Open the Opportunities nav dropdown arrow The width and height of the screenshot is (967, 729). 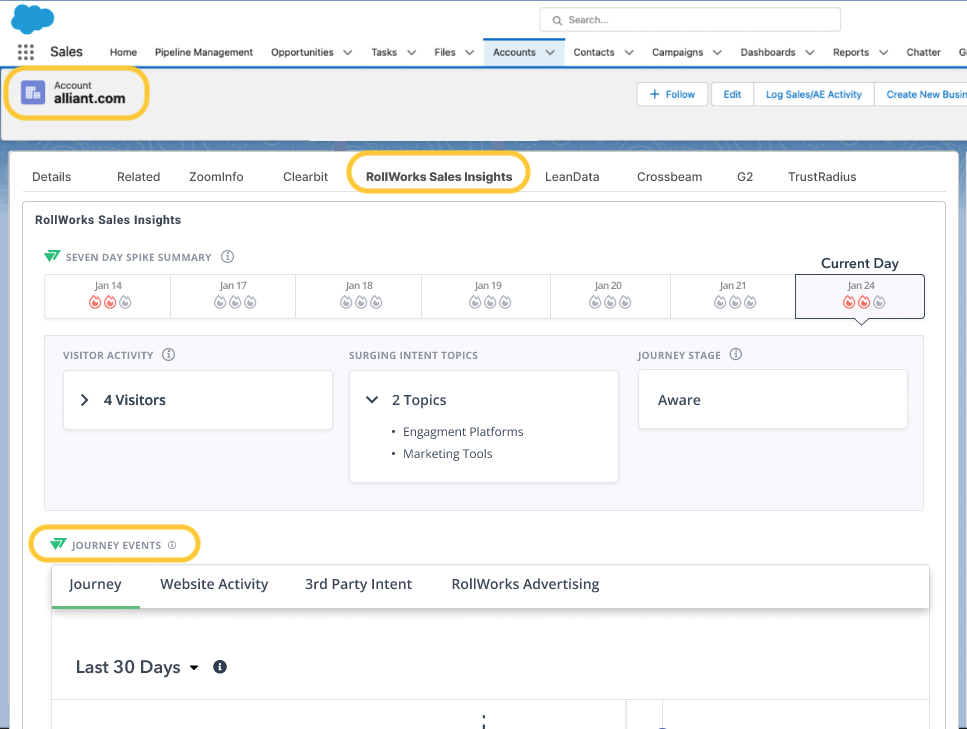[348, 52]
